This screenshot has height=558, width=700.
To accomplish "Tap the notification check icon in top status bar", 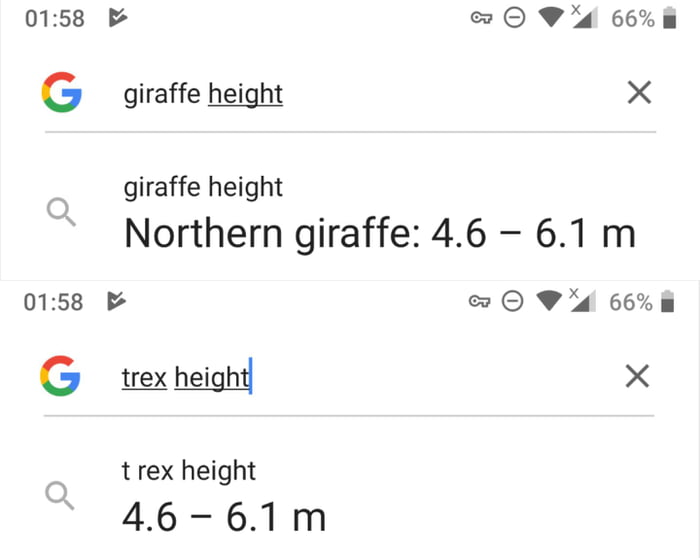I will click(116, 19).
